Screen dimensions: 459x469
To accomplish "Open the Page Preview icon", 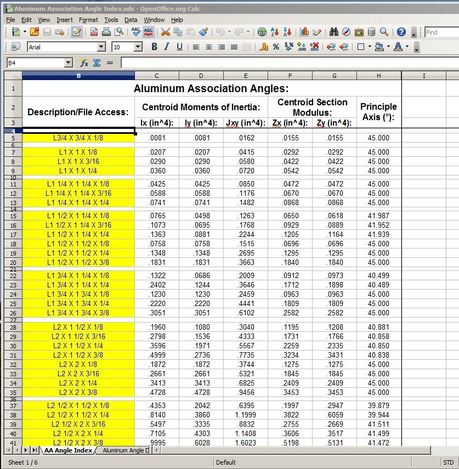I will pos(119,32).
